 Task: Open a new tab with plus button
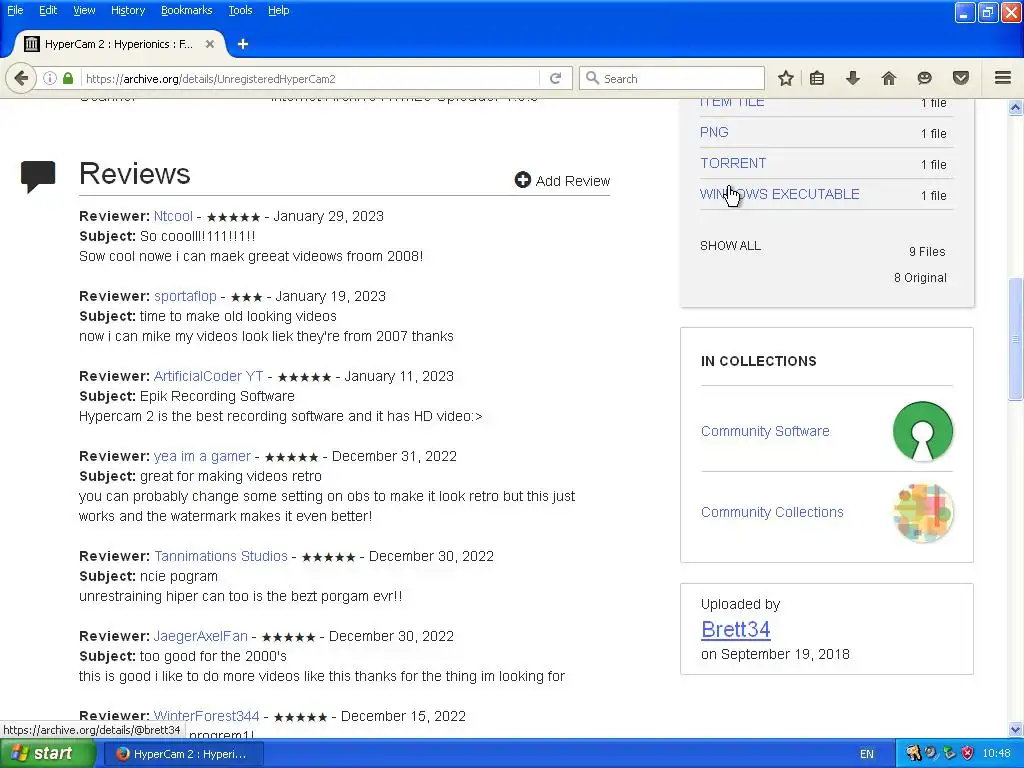coord(243,44)
